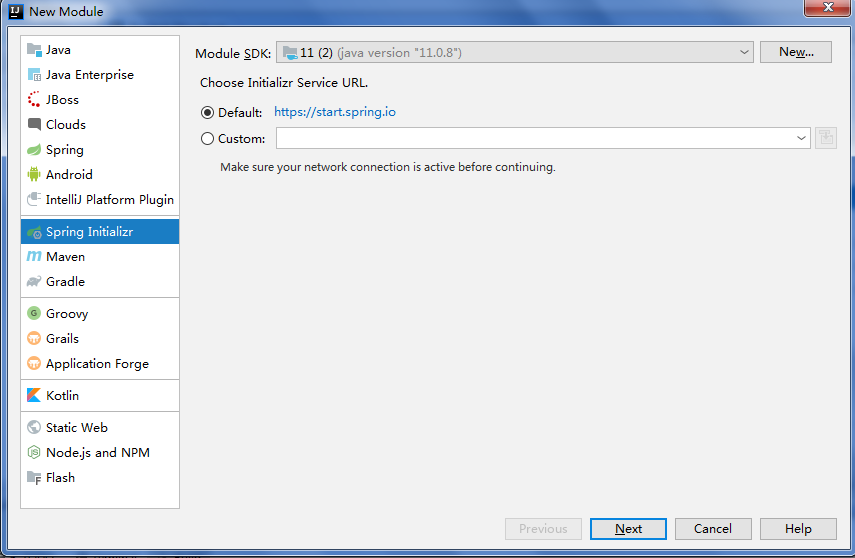Click the disabled icon beside Custom field
The image size is (855, 558).
[x=826, y=138]
